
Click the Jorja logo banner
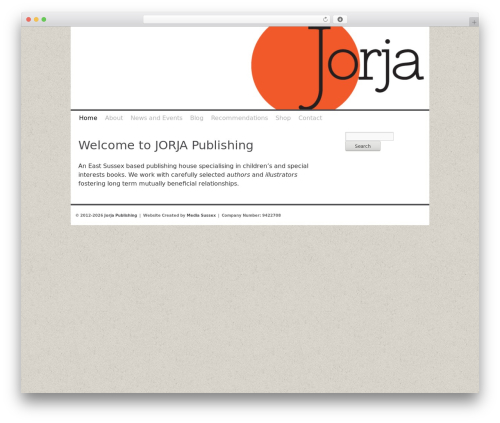tap(337, 68)
